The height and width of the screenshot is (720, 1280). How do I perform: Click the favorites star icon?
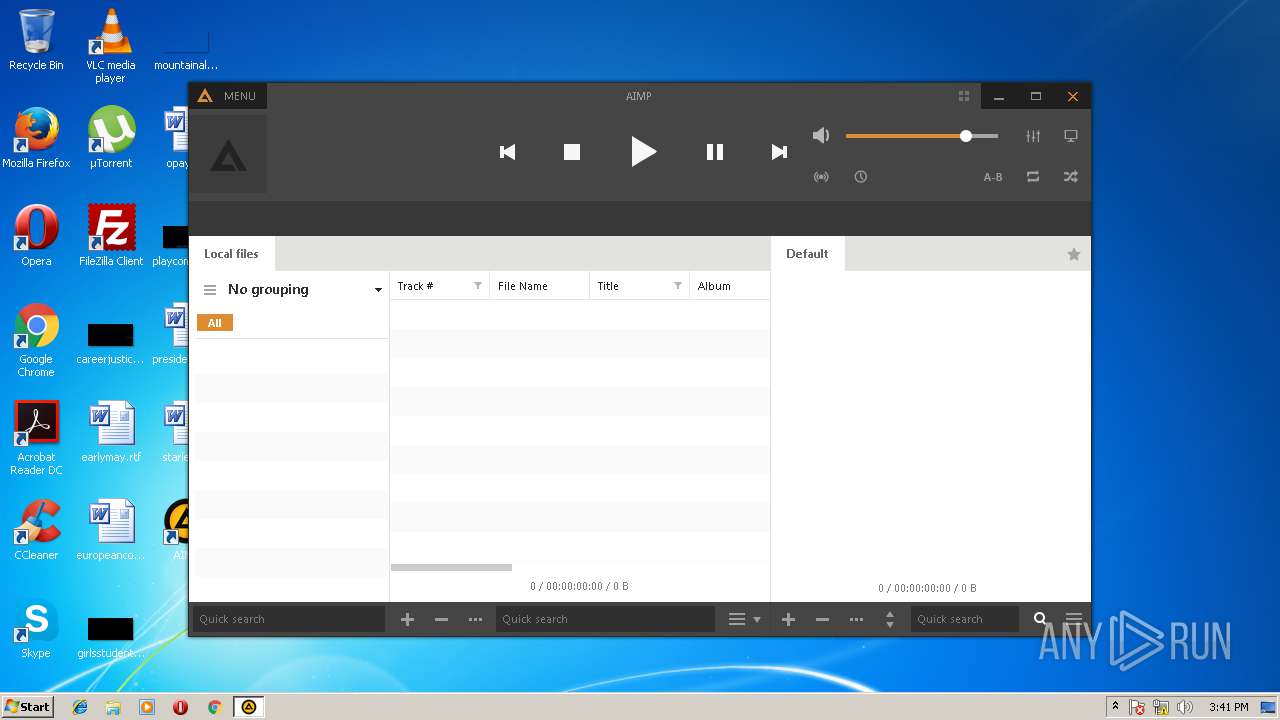pyautogui.click(x=1074, y=254)
